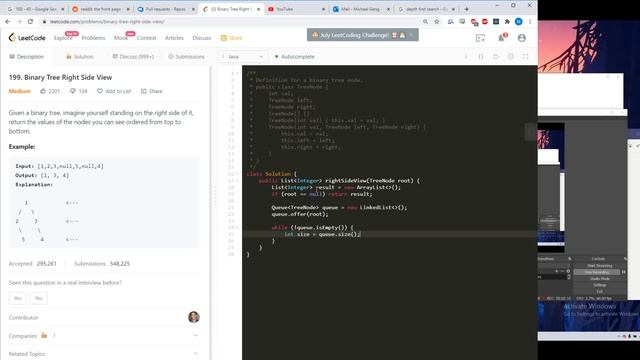Enable Studio Mode in OBS
640x360 pixels.
[x=599, y=278]
